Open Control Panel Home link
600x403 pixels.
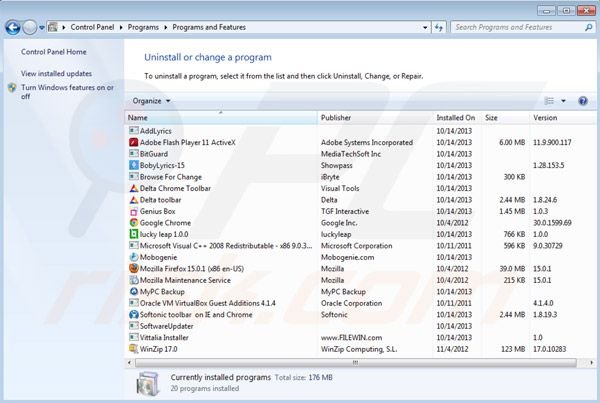[x=54, y=52]
